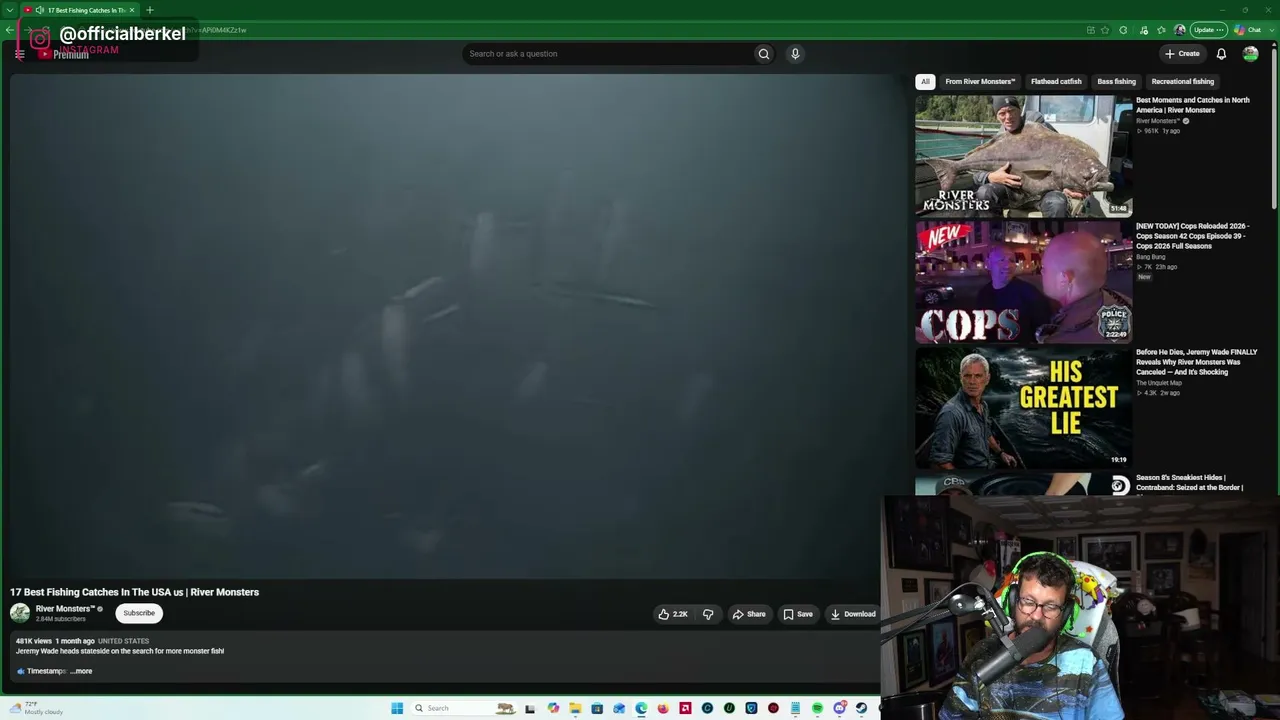
Task: Expand the Chat sidebar chevron
Action: [1270, 30]
